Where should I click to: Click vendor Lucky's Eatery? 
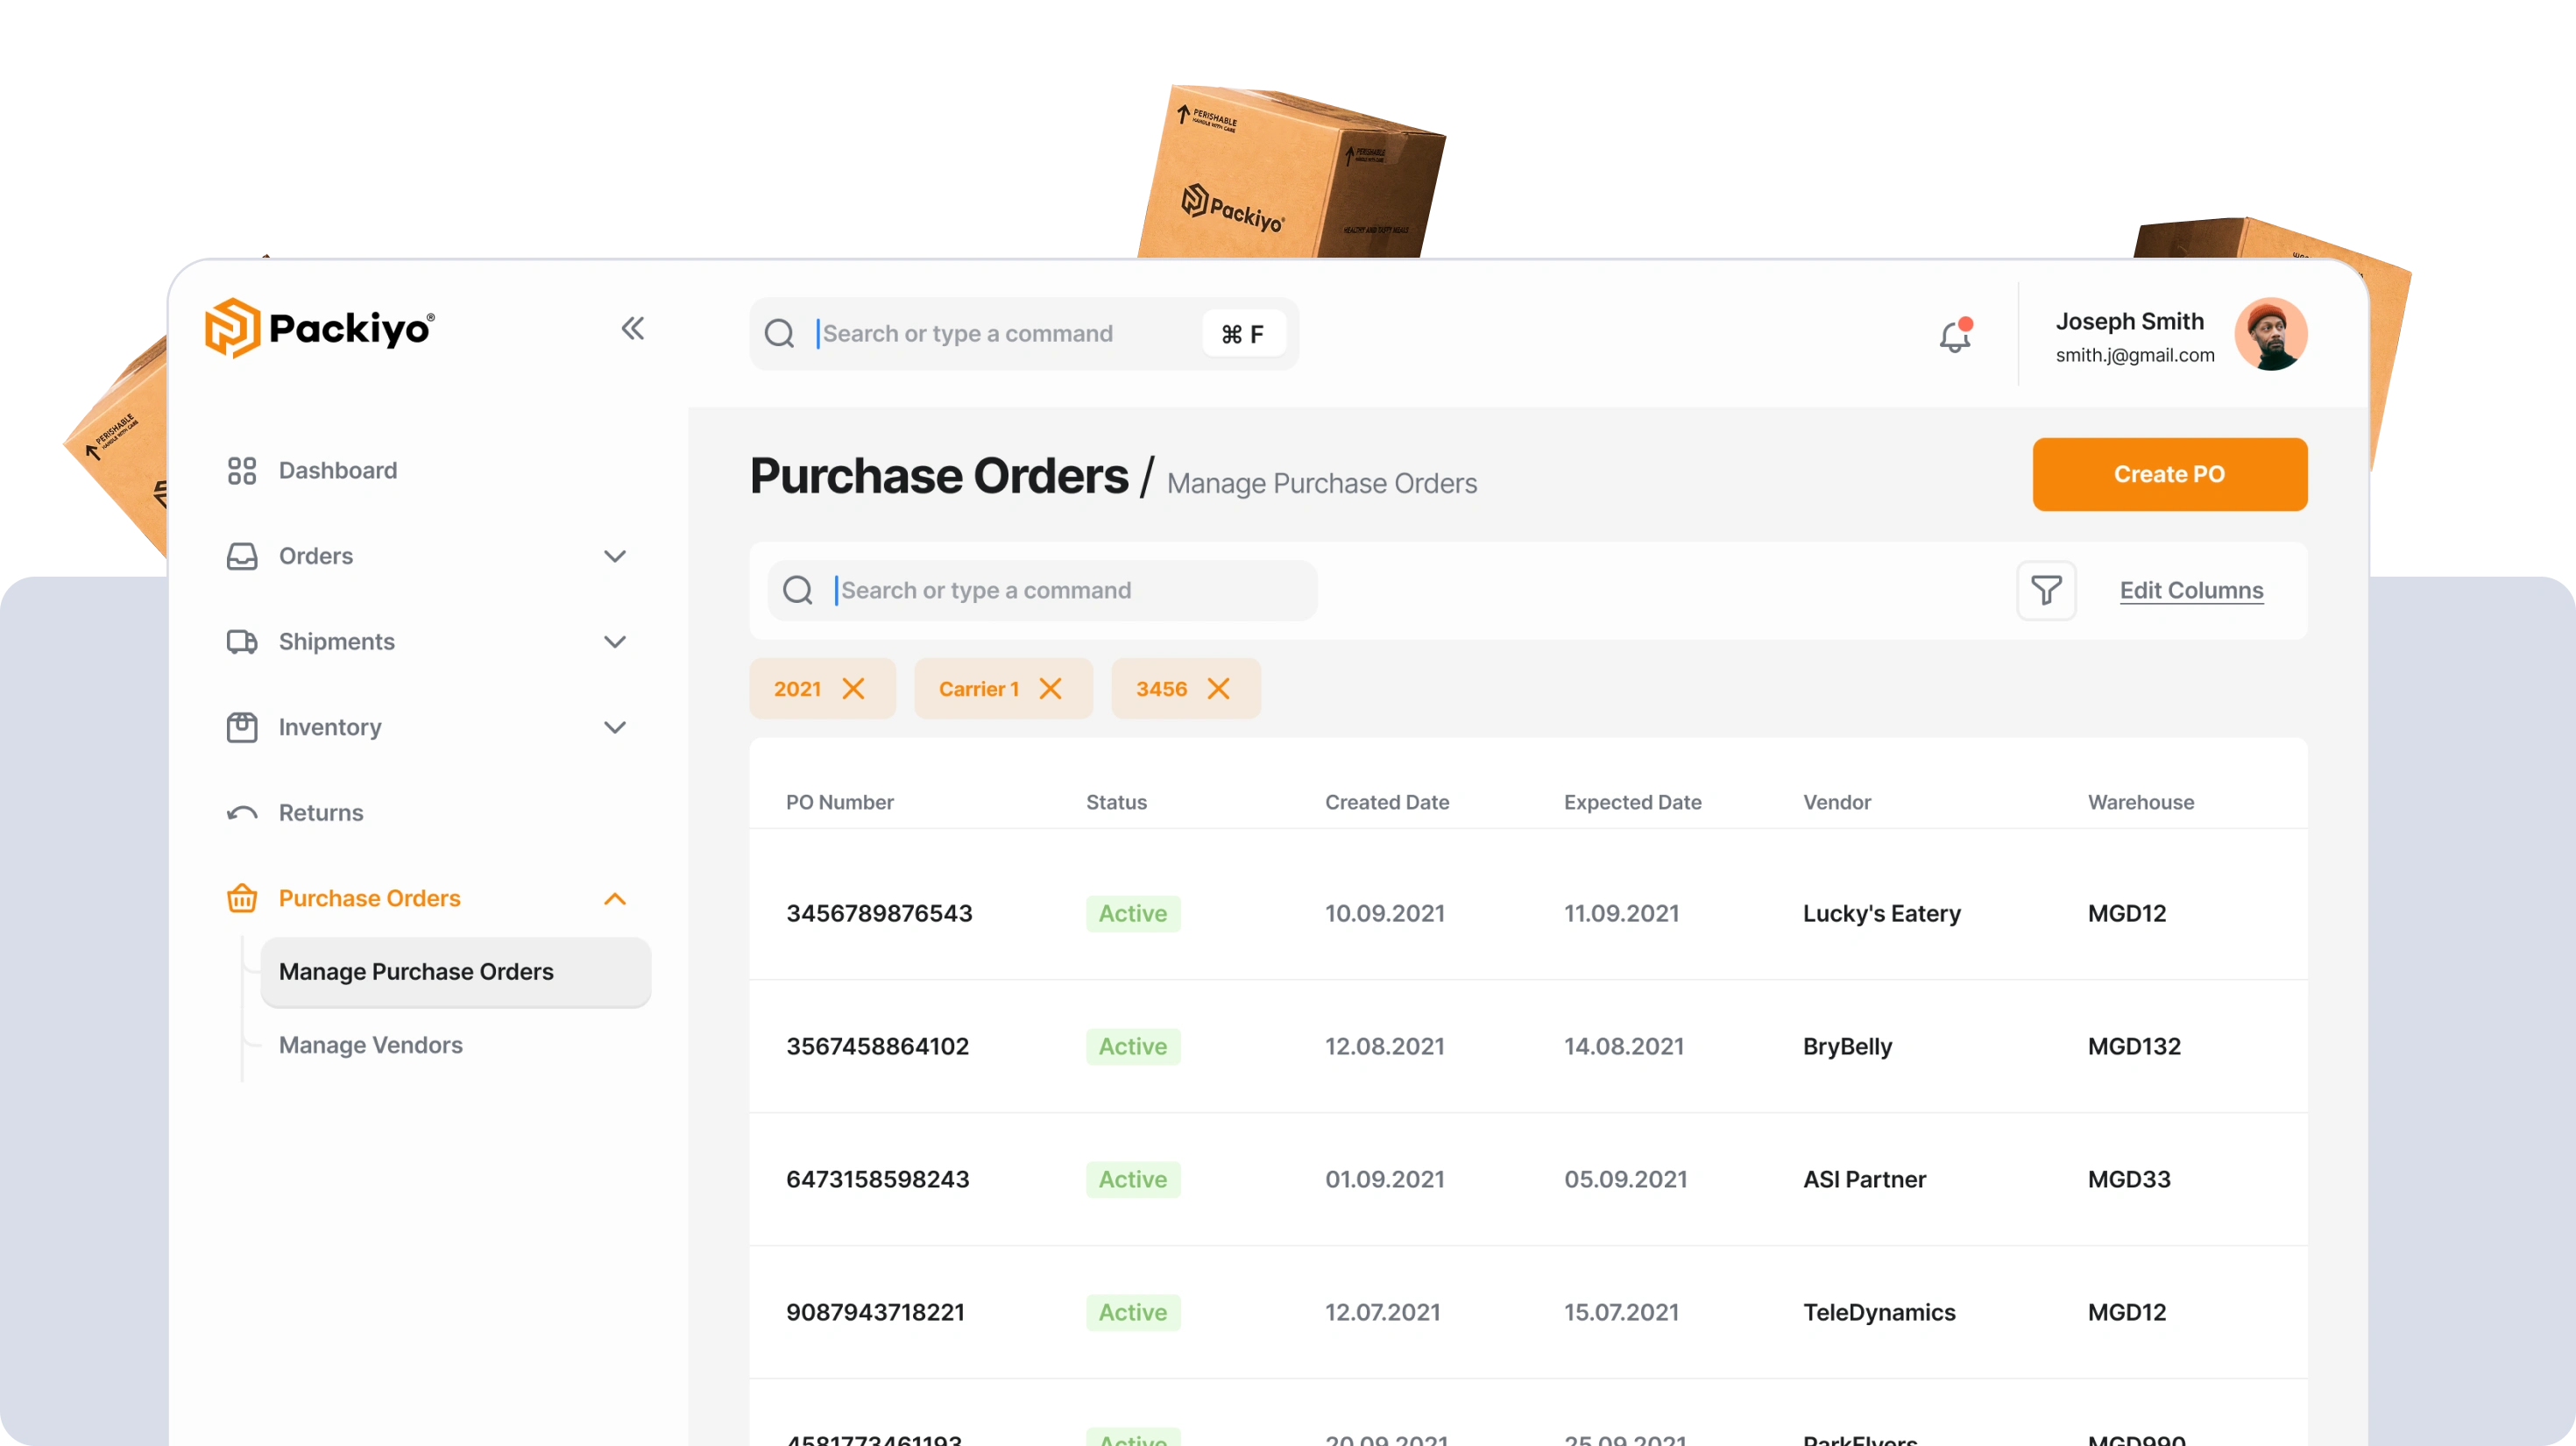[x=1881, y=913]
